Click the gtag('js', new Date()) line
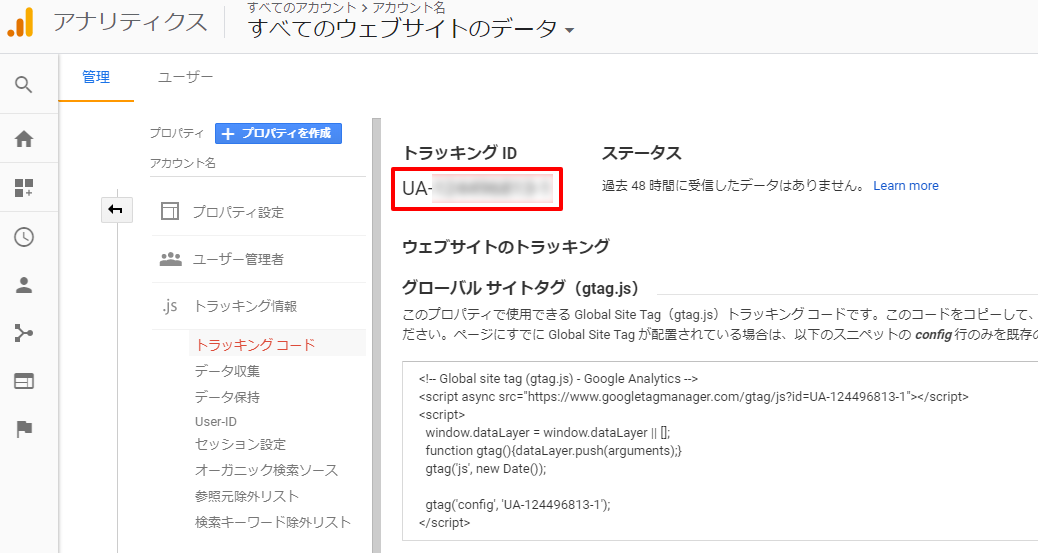The height and width of the screenshot is (553, 1038). coord(486,468)
